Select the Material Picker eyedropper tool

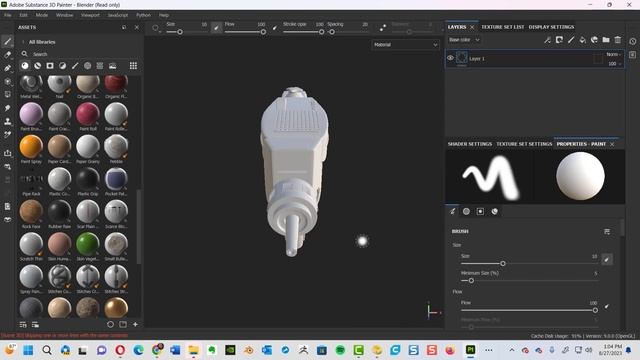pyautogui.click(x=7, y=134)
